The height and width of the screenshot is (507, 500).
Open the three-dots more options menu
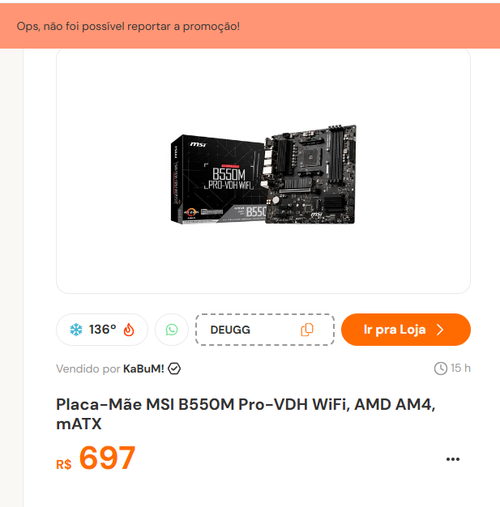pyautogui.click(x=453, y=459)
